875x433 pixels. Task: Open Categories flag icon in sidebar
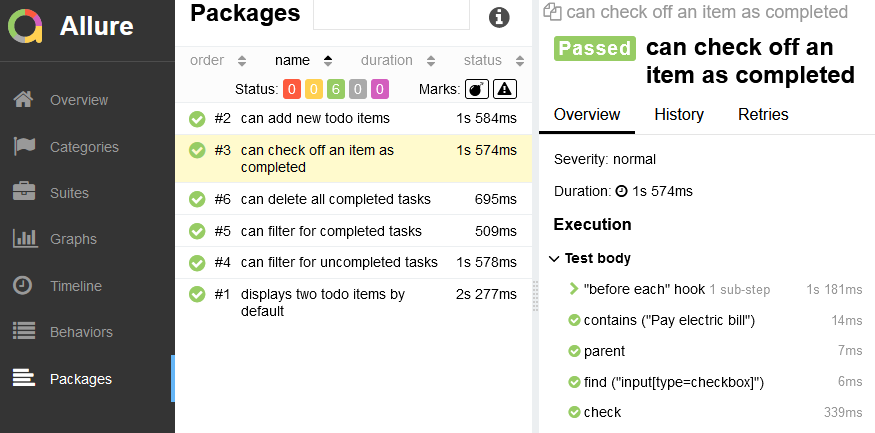pos(24,147)
